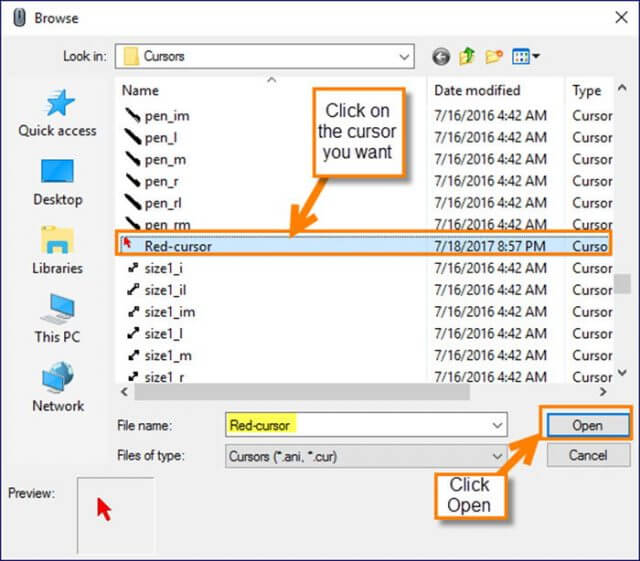Image resolution: width=640 pixels, height=561 pixels.
Task: Expand the File name dropdown arrow
Action: 497,425
